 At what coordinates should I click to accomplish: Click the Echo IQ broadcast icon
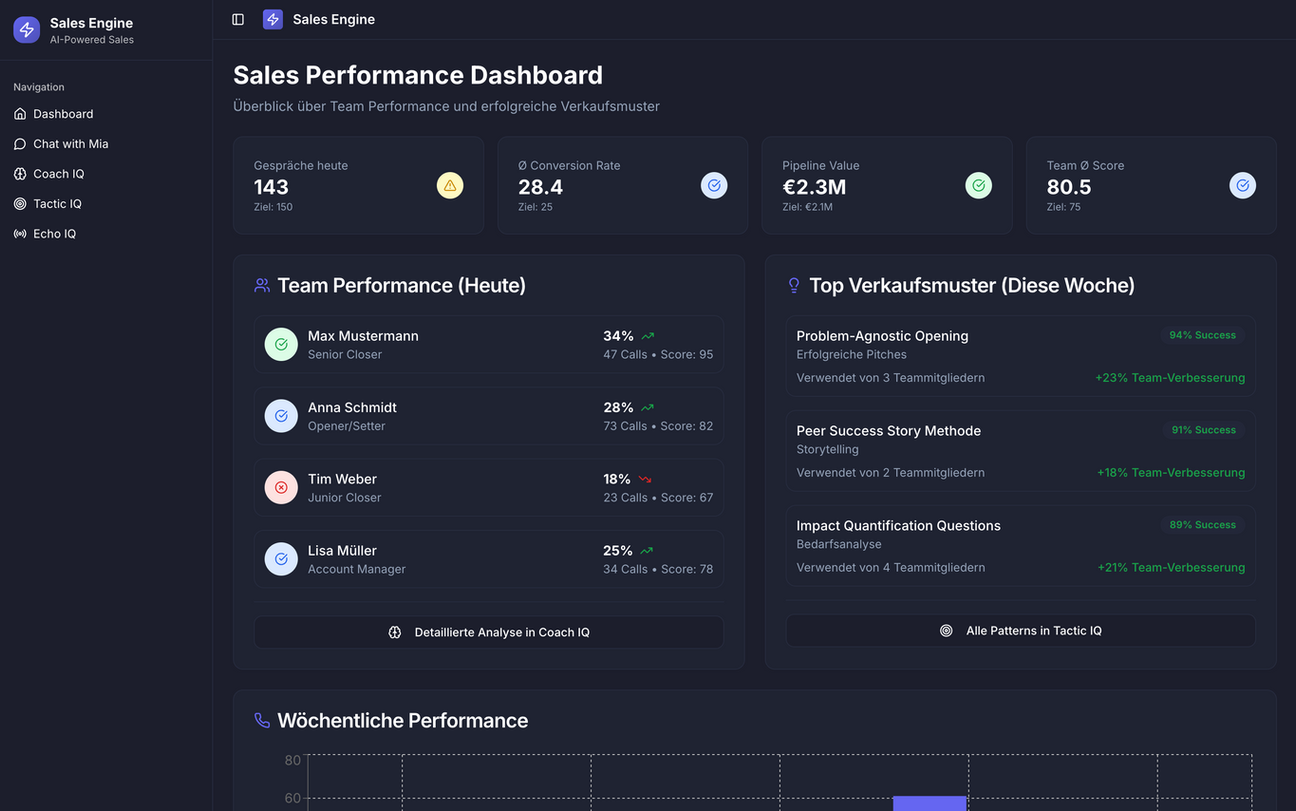point(18,233)
